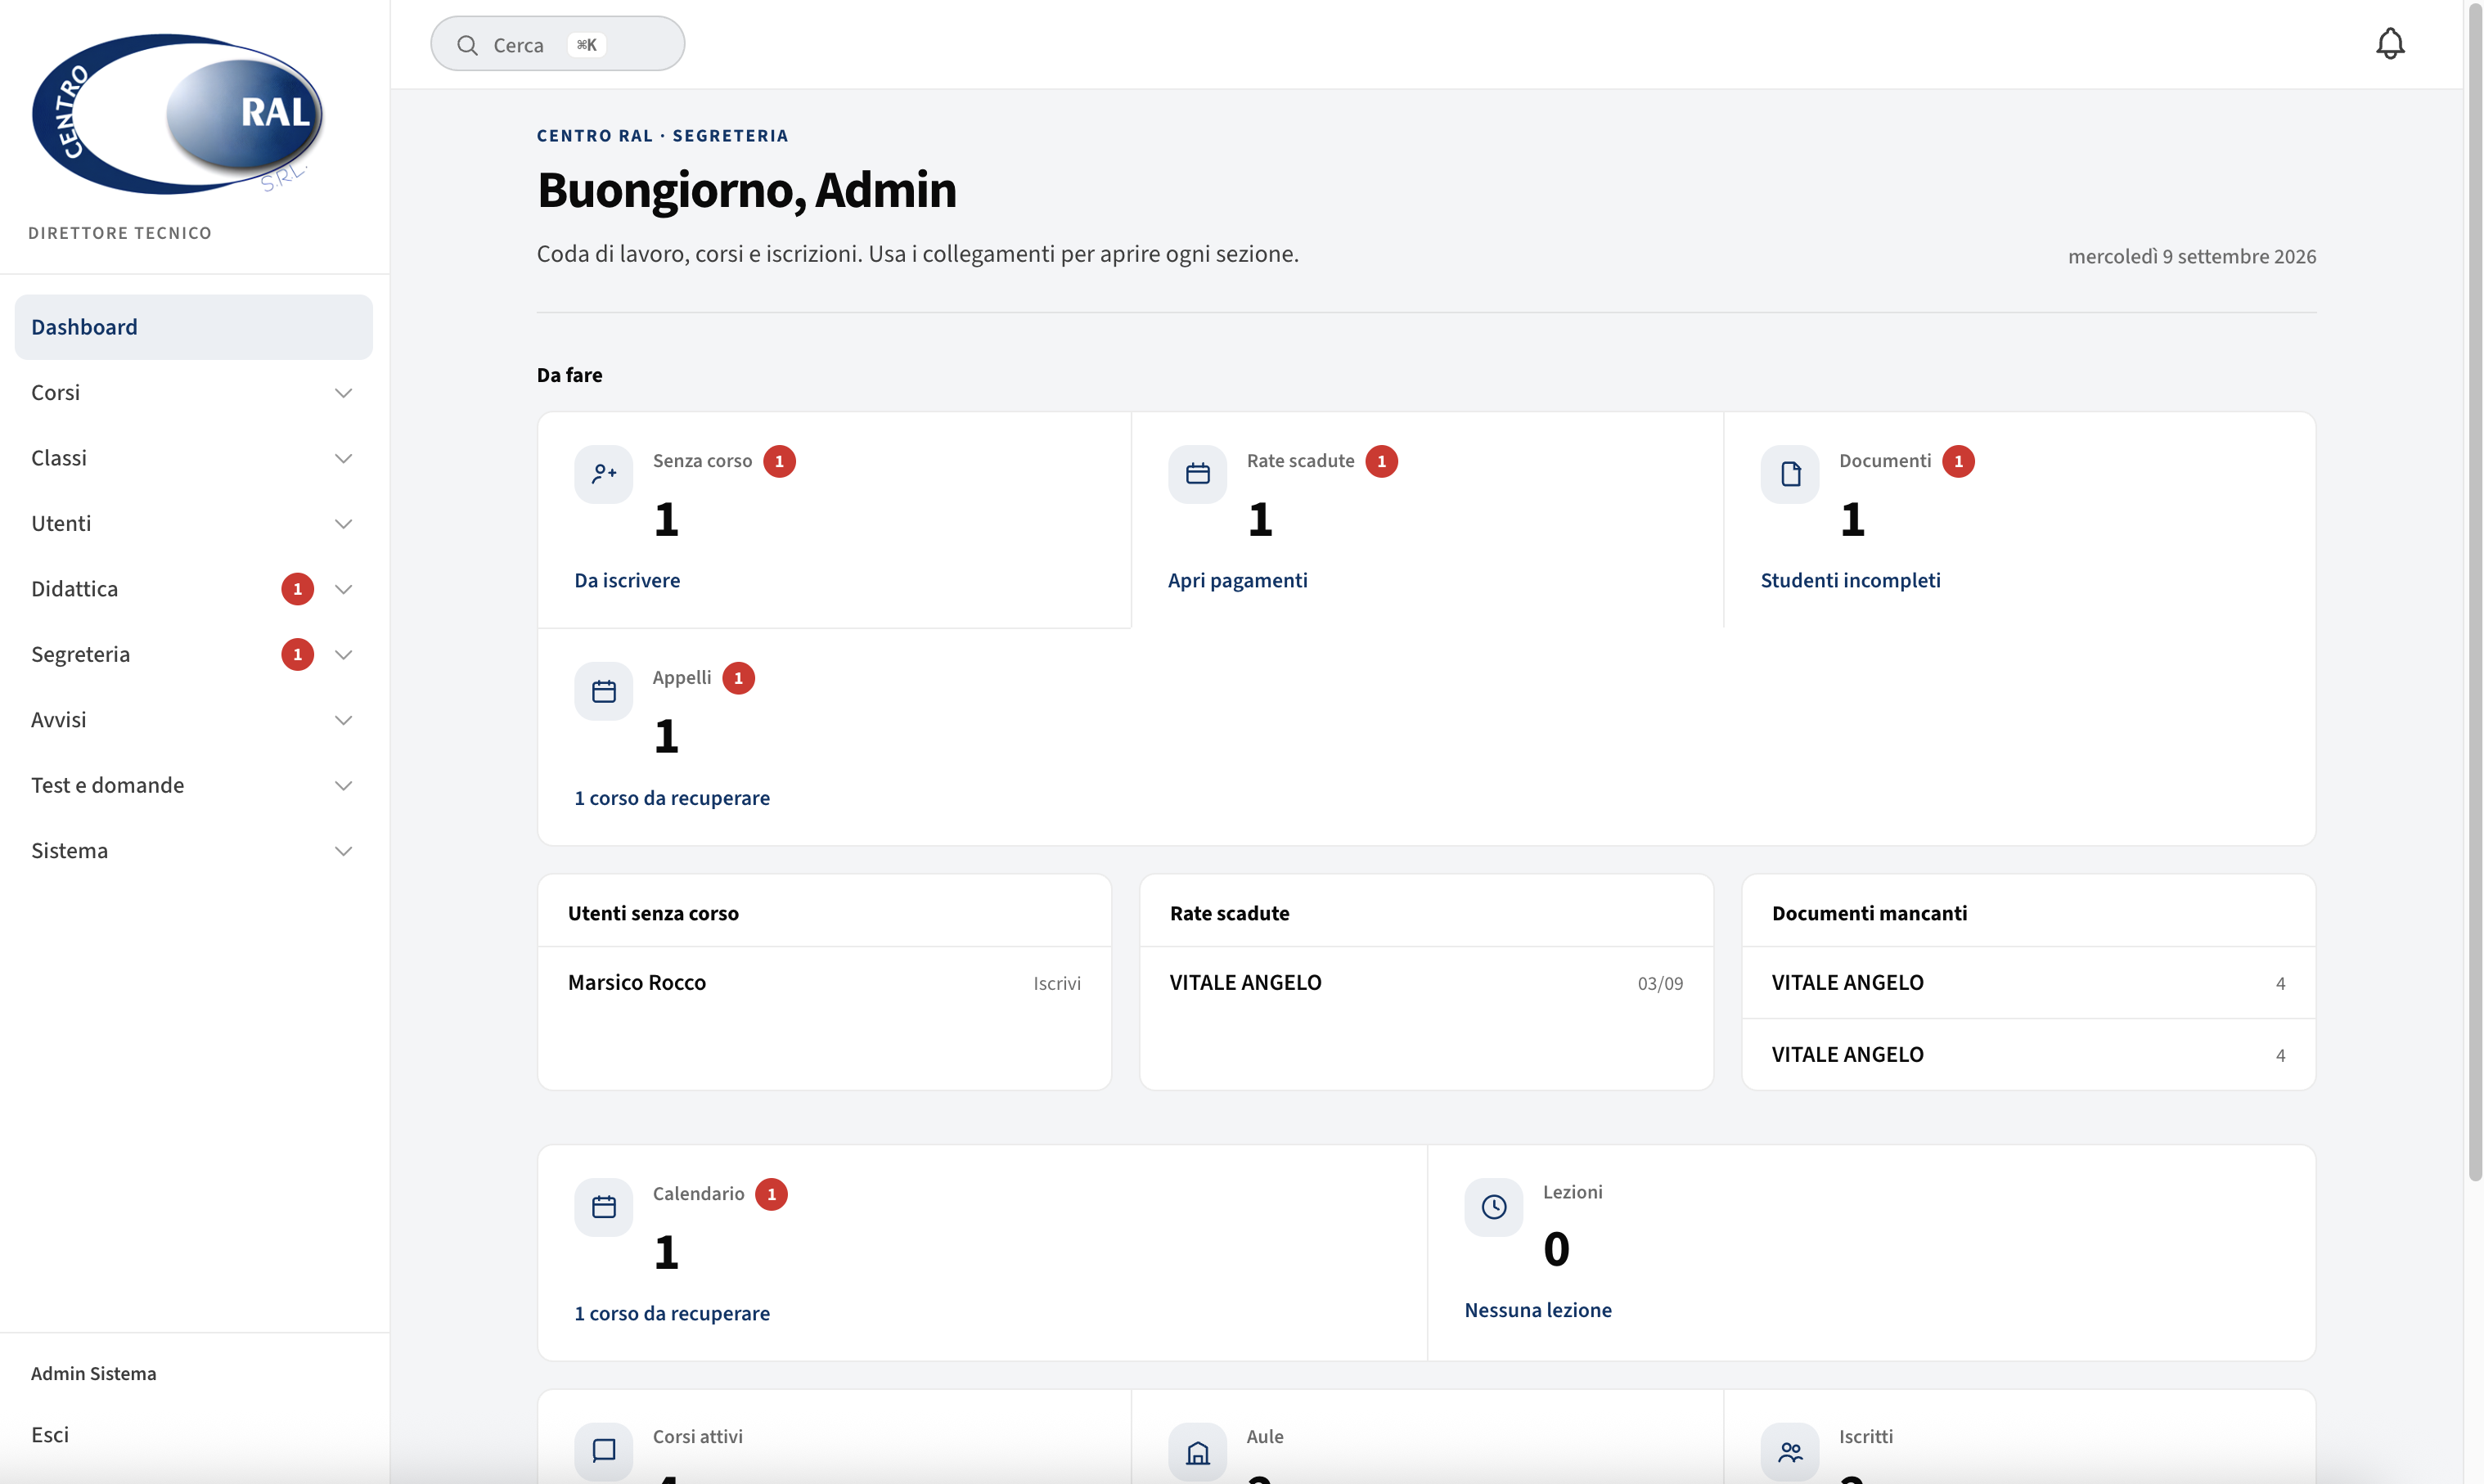Expand the Classi sidebar chevron

343,458
